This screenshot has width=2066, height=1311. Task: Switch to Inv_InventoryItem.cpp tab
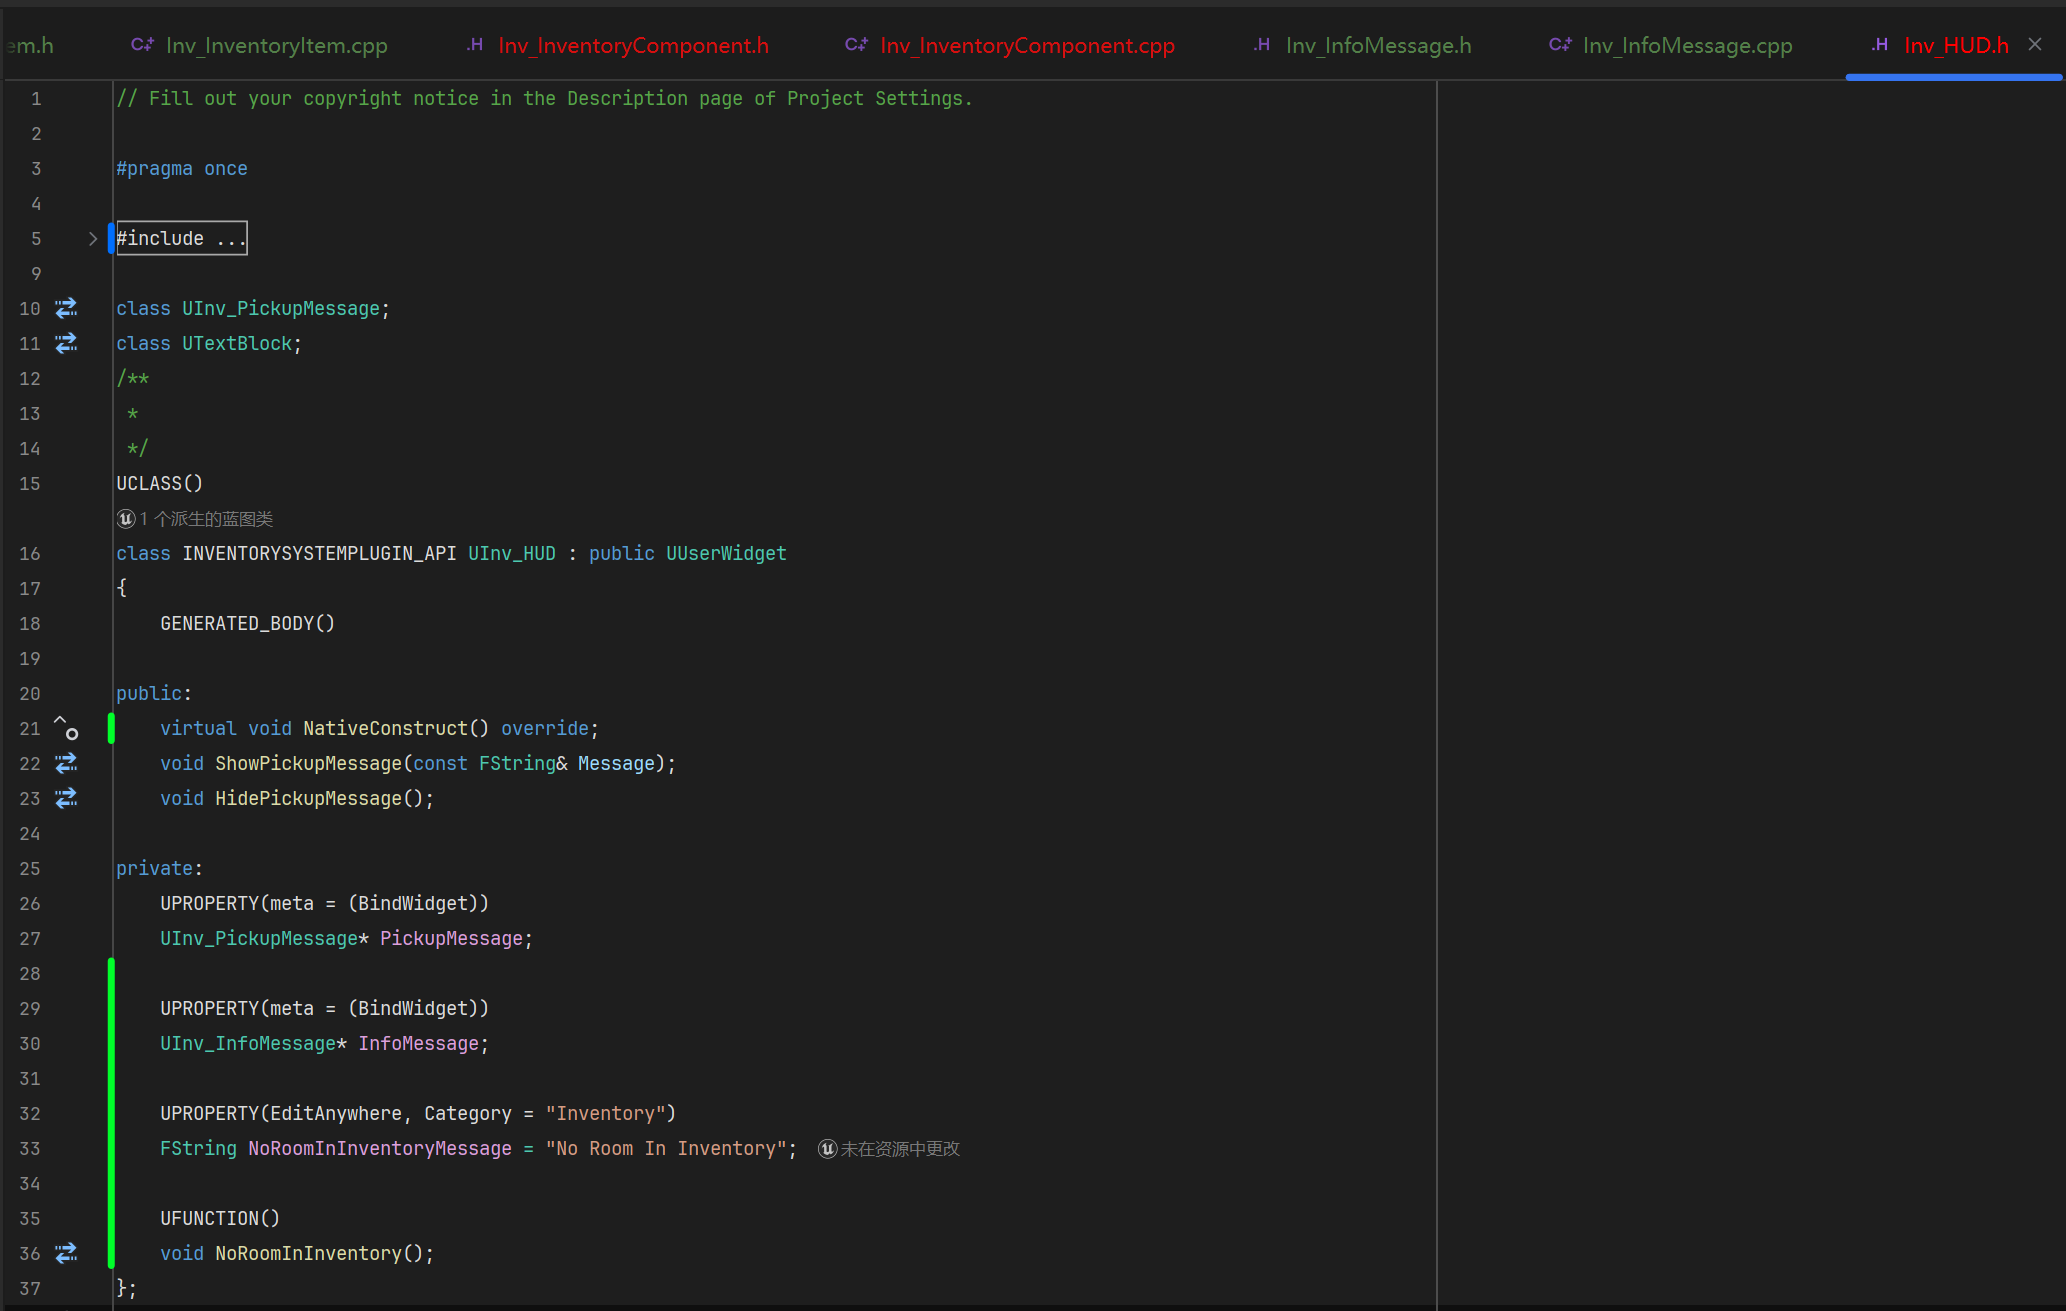(x=276, y=45)
